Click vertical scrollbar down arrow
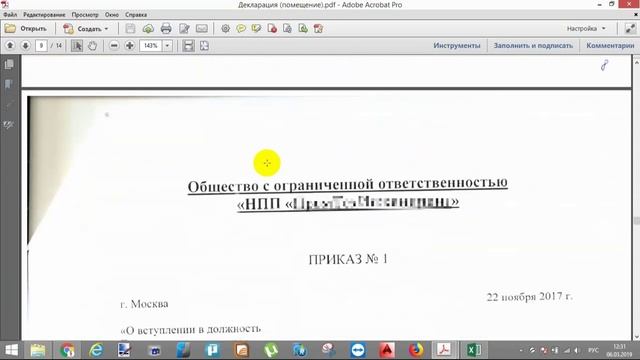This screenshot has width=640, height=360. (636, 337)
